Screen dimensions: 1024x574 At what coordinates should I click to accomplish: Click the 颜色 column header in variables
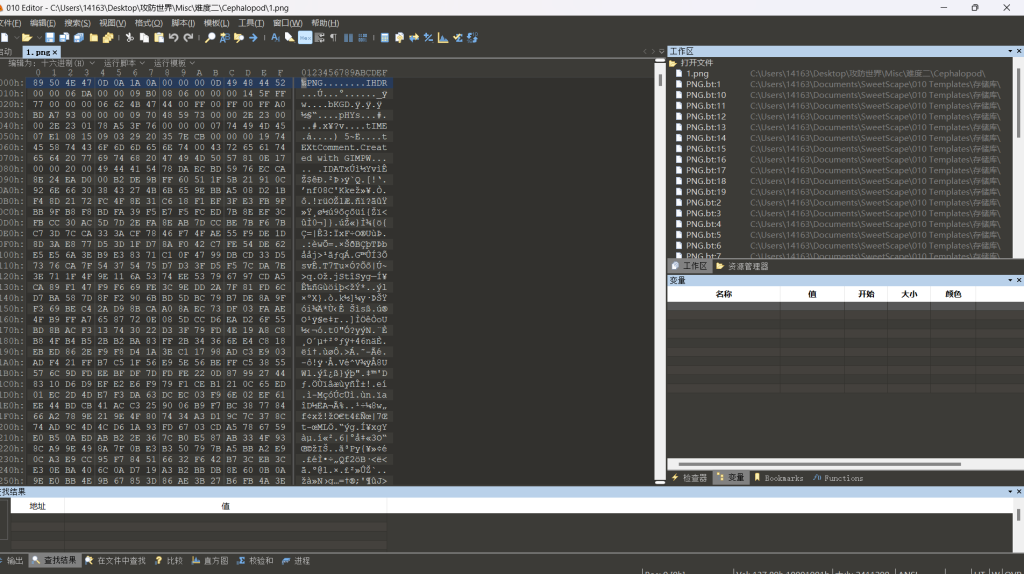pos(952,294)
